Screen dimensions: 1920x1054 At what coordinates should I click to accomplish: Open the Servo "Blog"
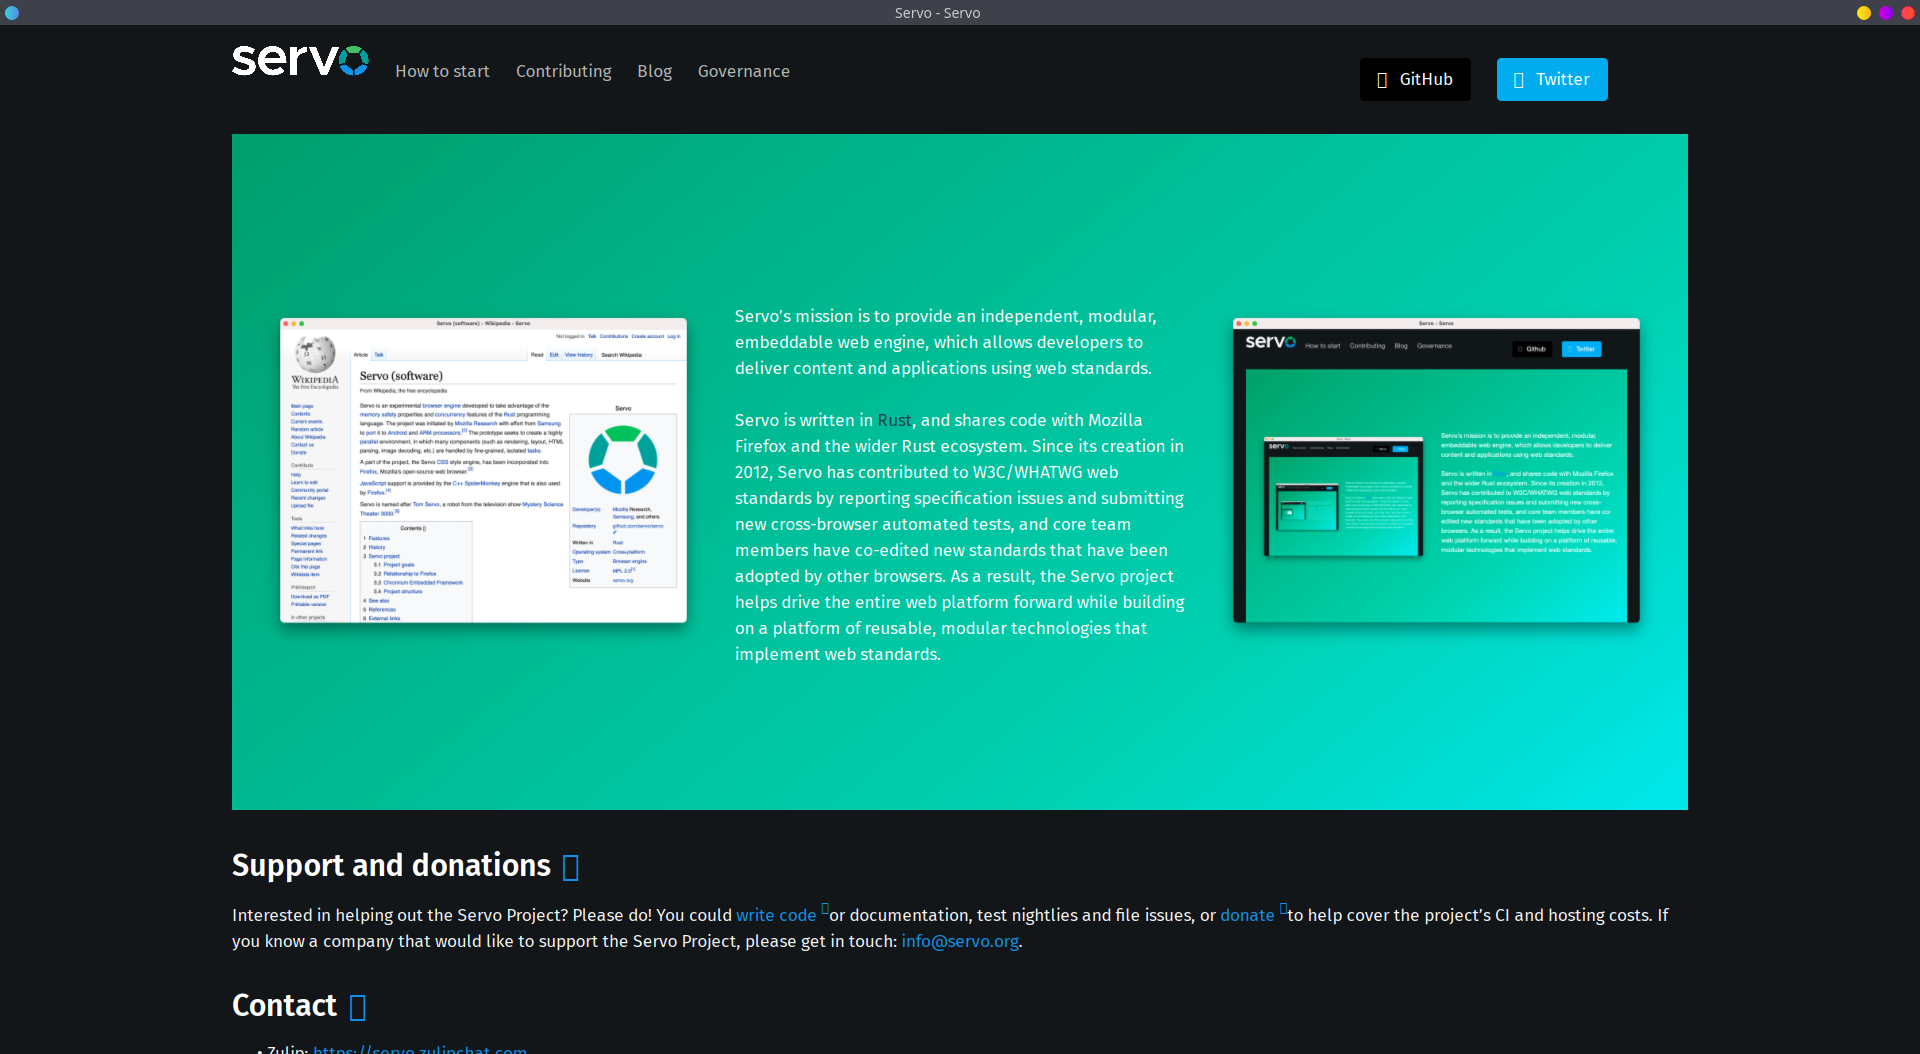point(654,71)
